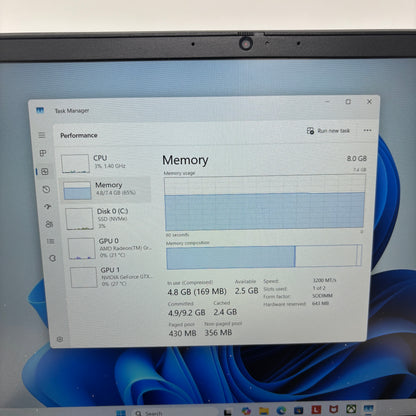The width and height of the screenshot is (416, 416).
Task: Click the Speed 3200 MT/s value
Action: [x=324, y=280]
